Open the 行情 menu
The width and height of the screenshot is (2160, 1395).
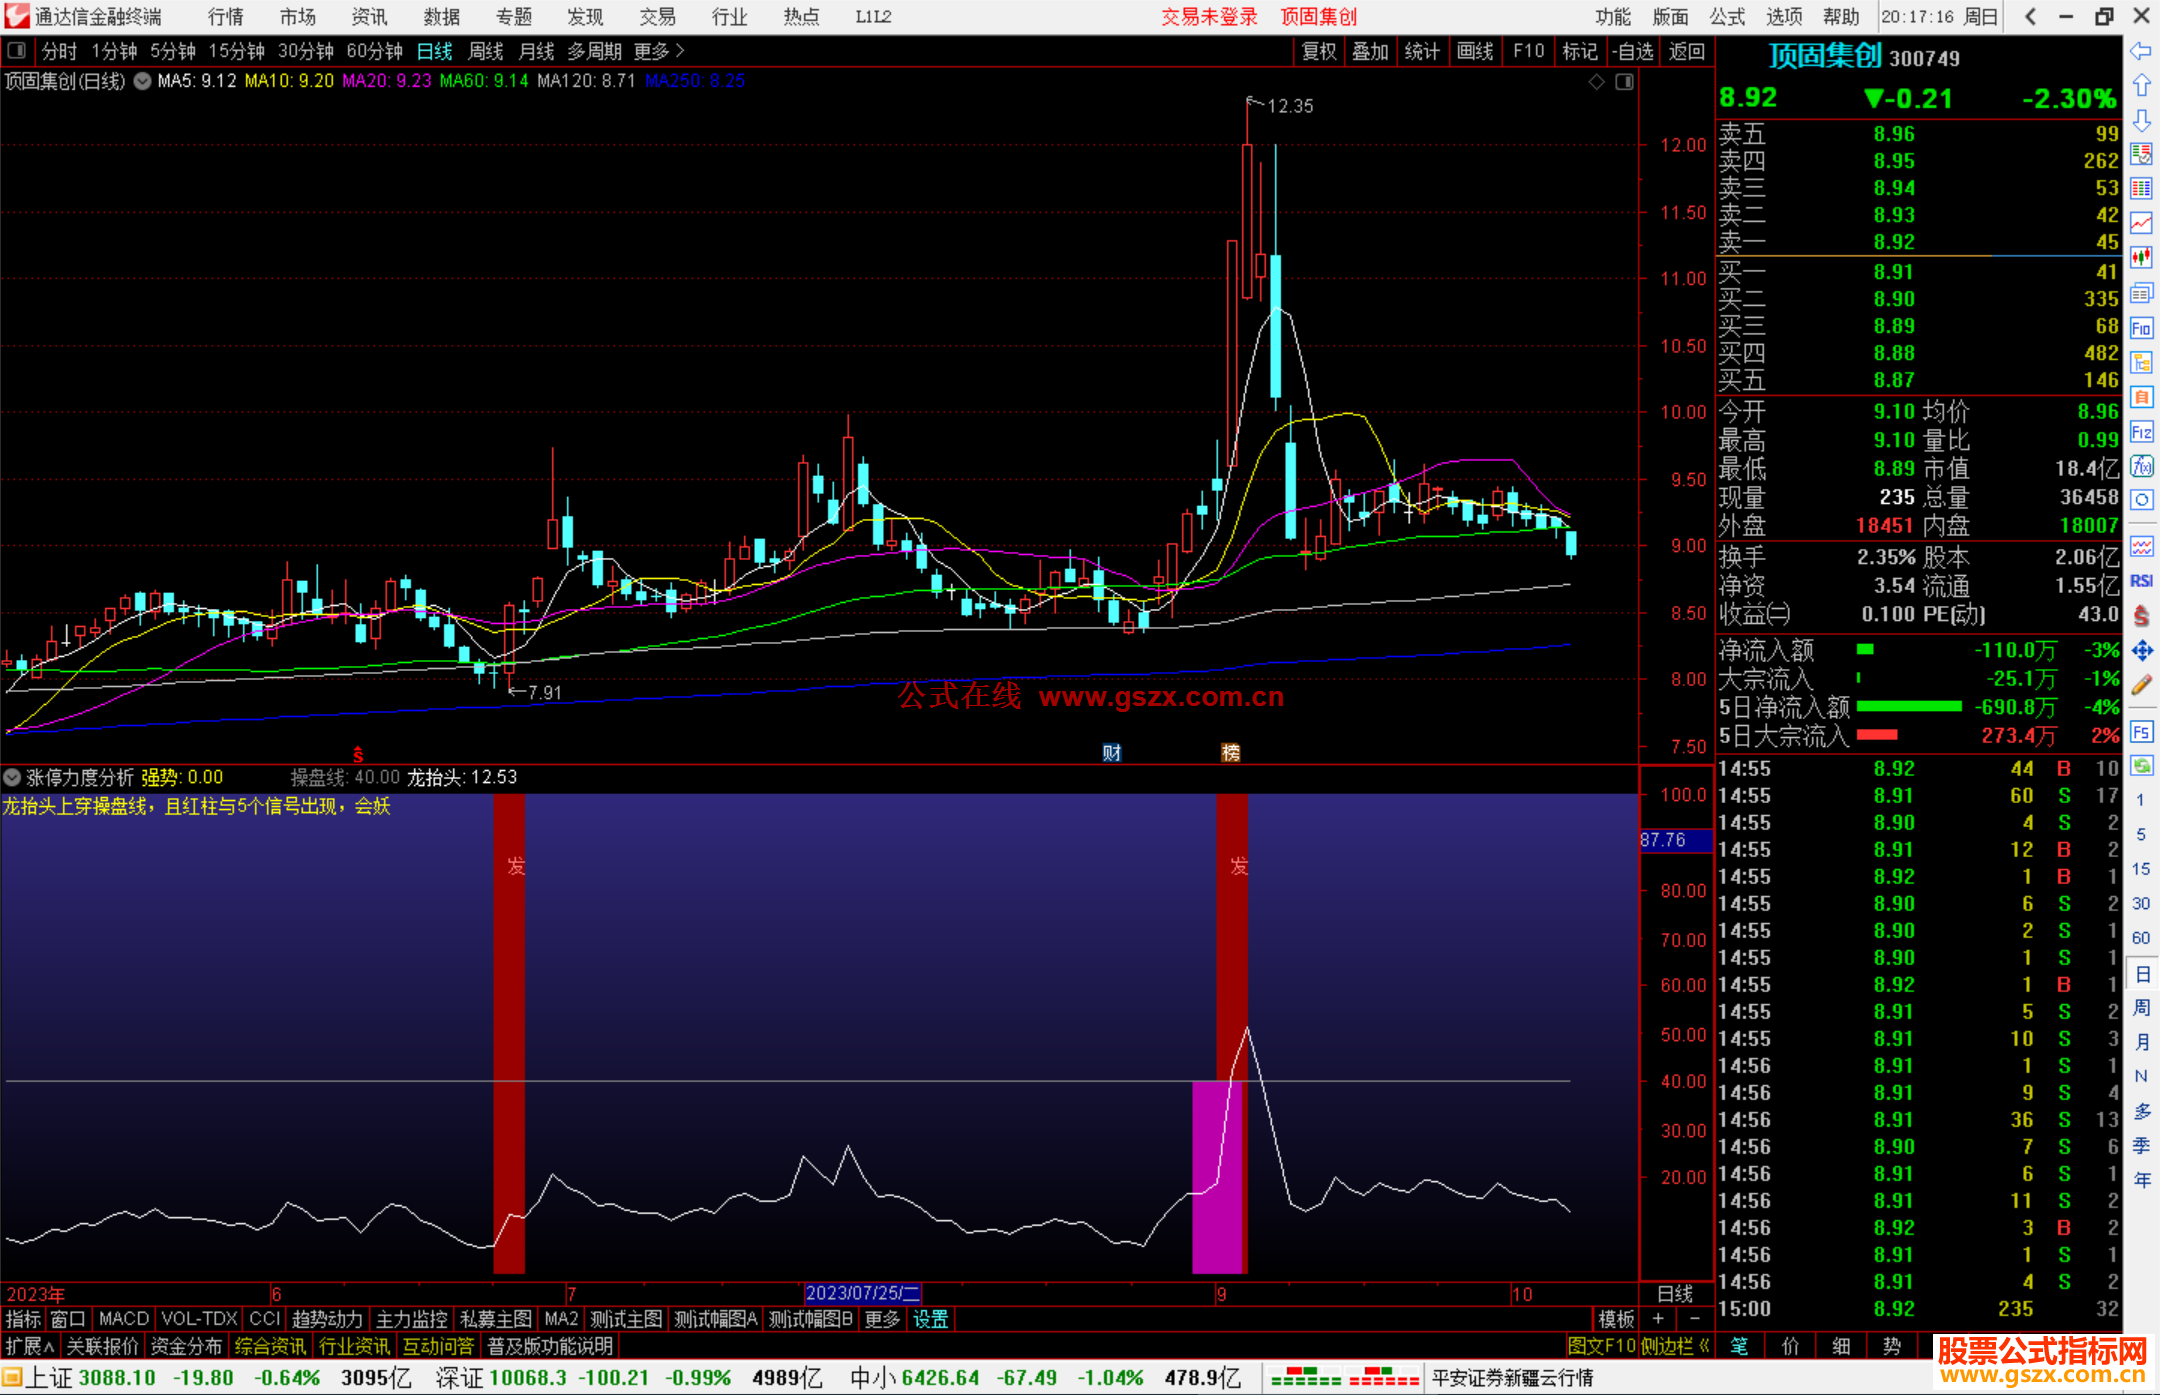tap(225, 17)
